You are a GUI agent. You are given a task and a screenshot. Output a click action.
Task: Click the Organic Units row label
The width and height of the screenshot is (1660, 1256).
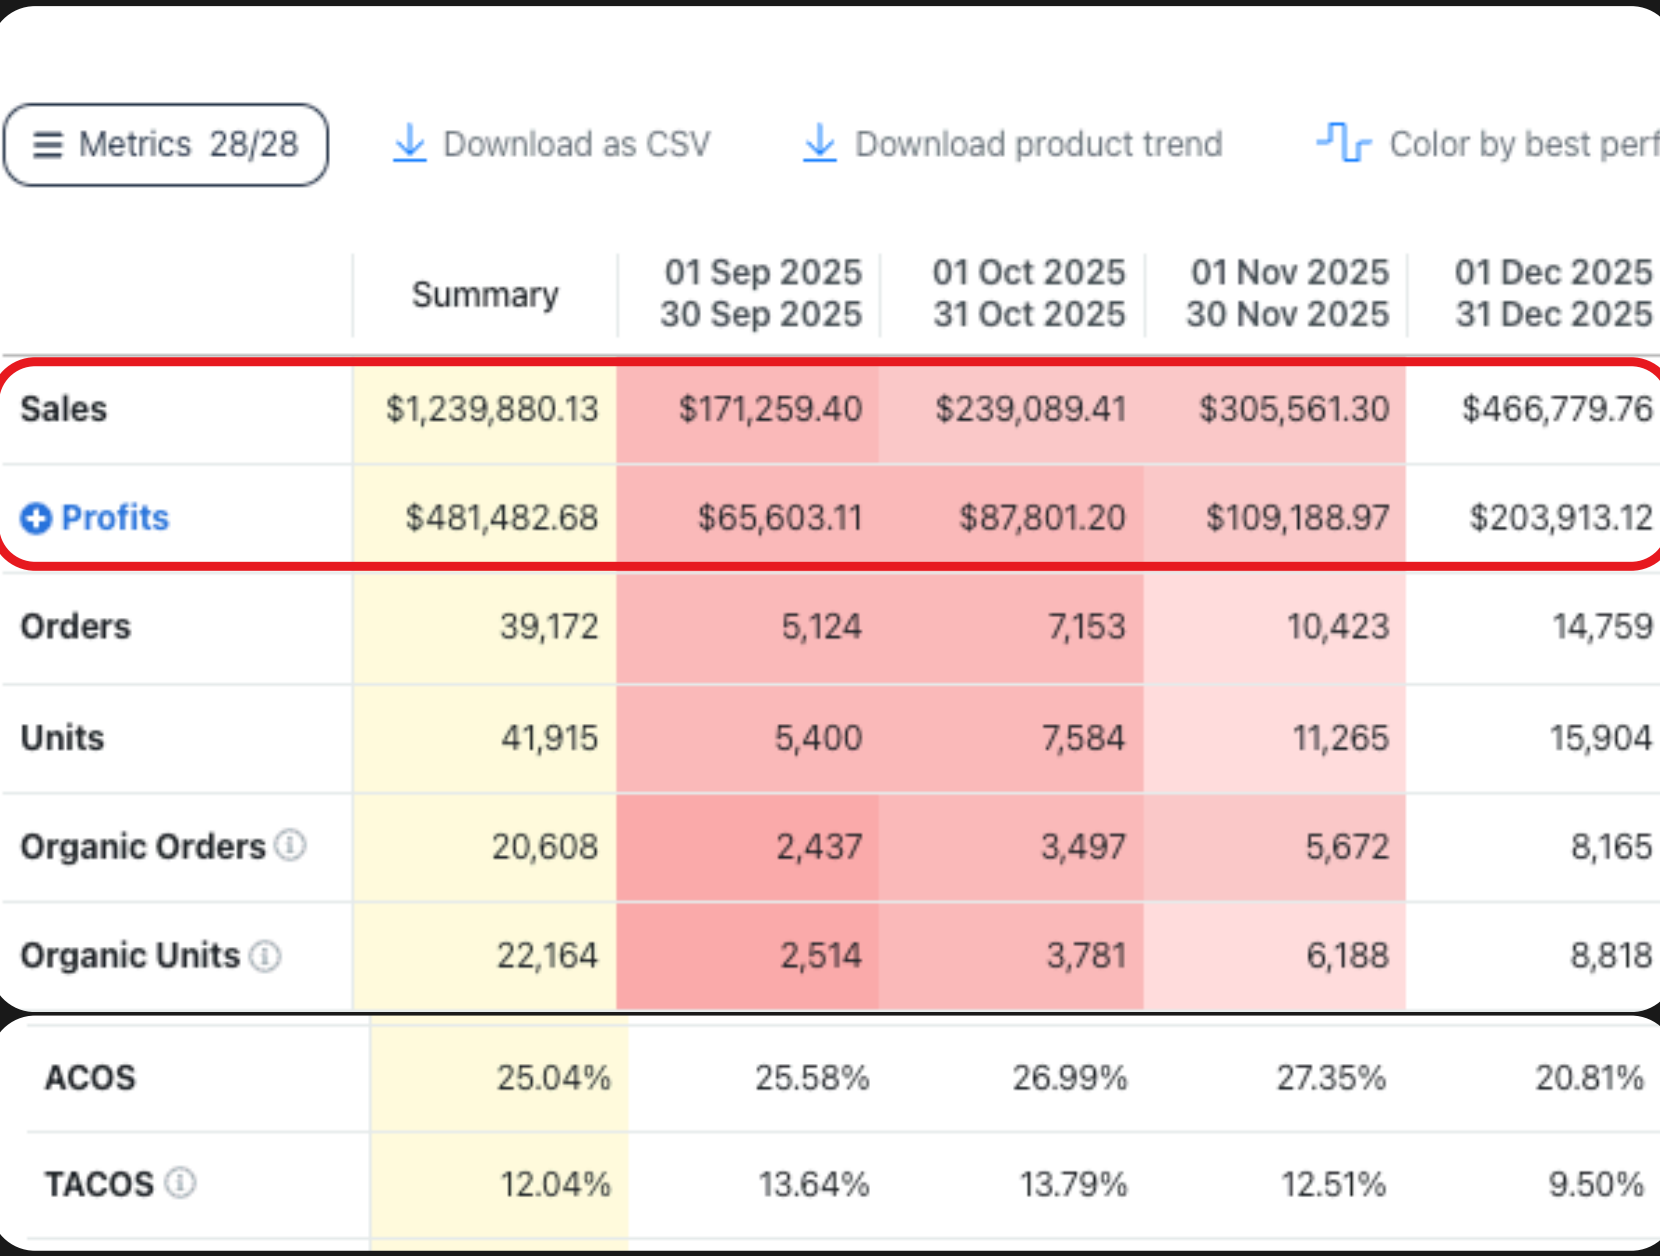tap(131, 956)
